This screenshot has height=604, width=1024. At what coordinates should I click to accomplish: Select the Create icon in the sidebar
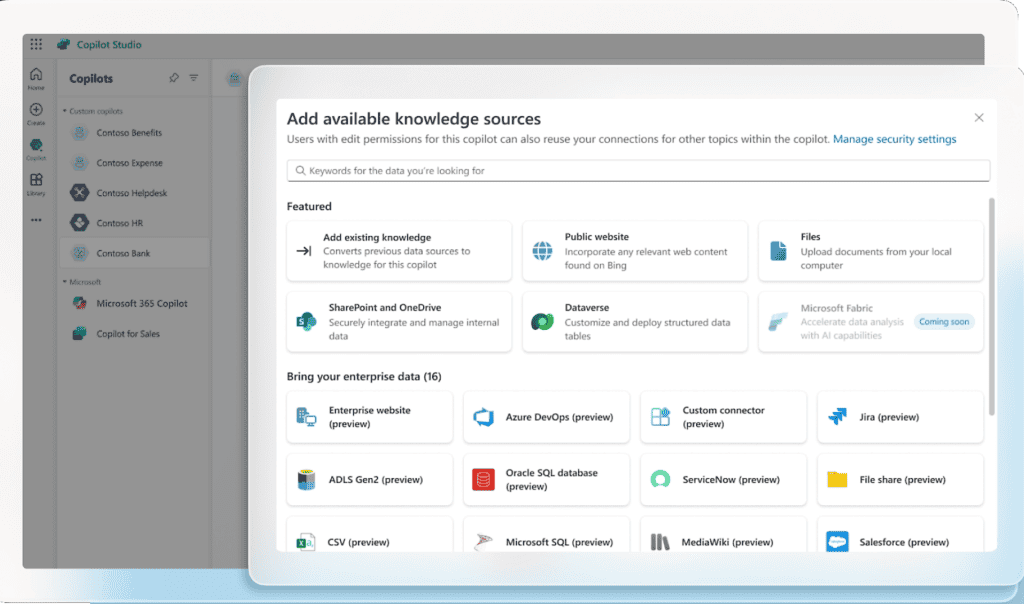(x=36, y=113)
